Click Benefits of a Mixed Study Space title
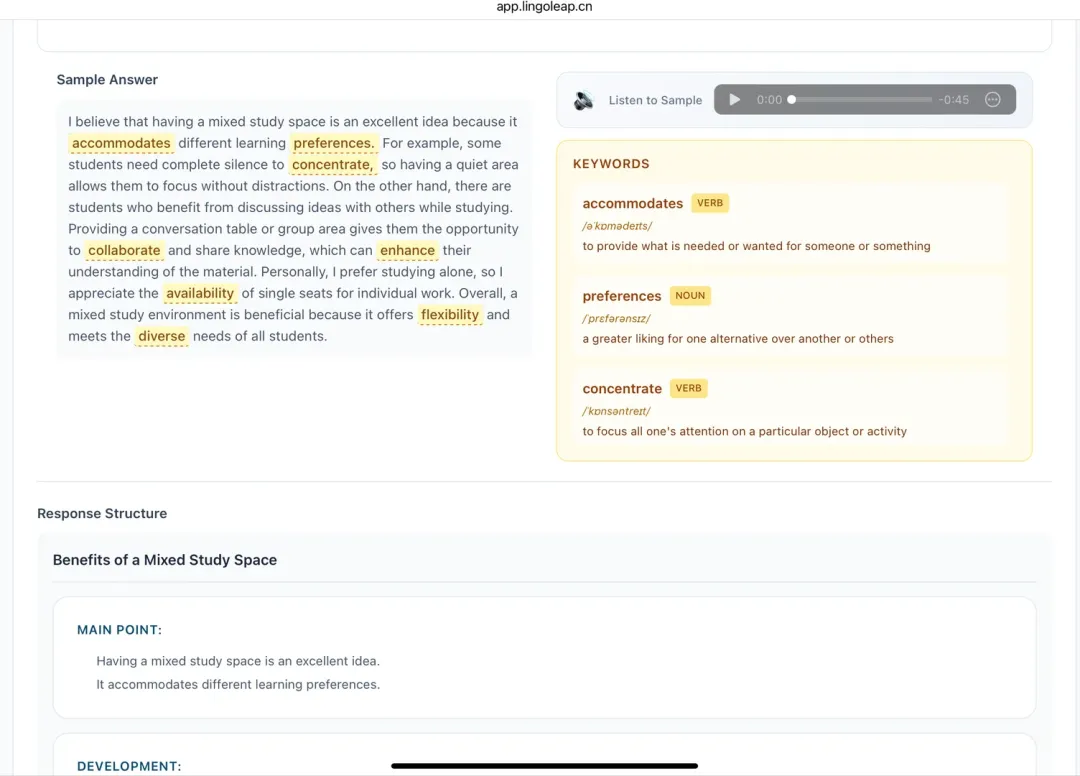Viewport: 1080px width, 776px height. pyautogui.click(x=165, y=560)
